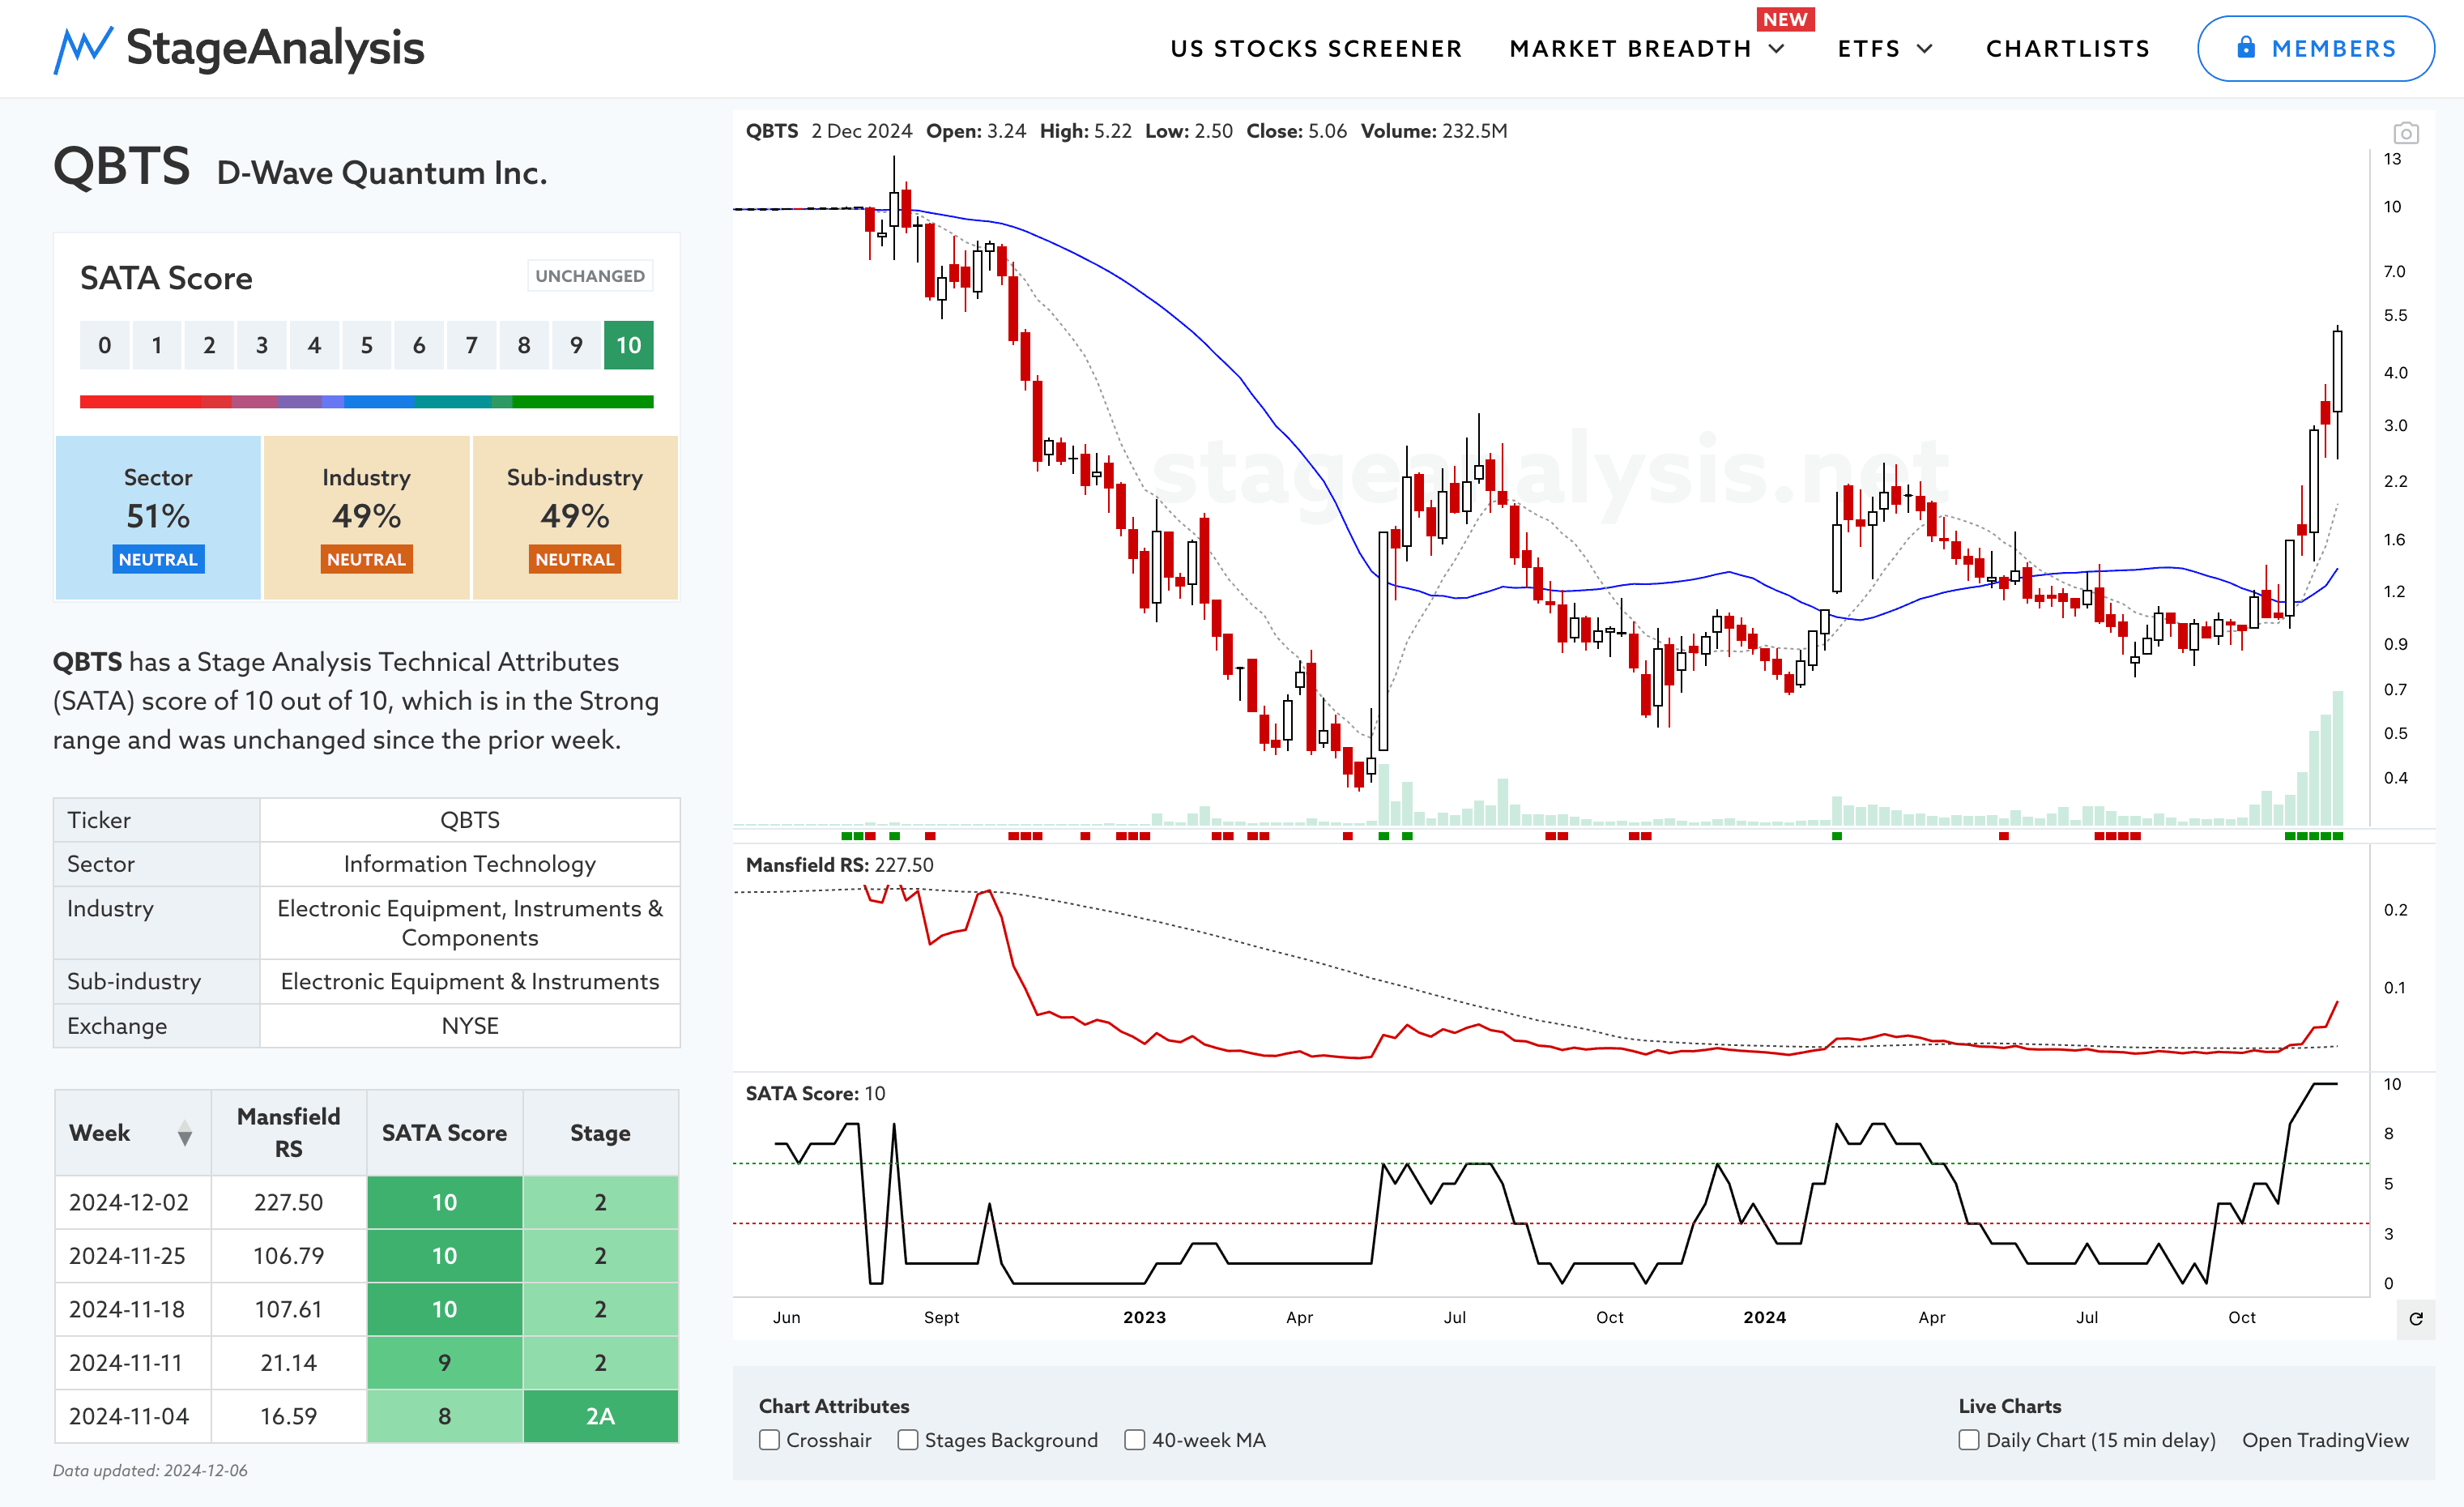This screenshot has height=1507, width=2464.
Task: Click Mansfield RS value 107.61
Action: (289, 1309)
